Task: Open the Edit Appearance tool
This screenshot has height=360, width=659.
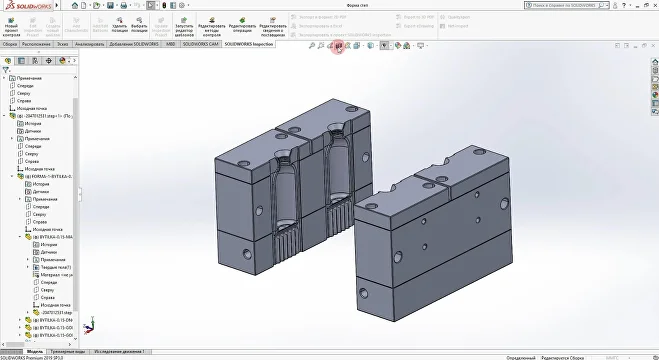Action: 398,45
